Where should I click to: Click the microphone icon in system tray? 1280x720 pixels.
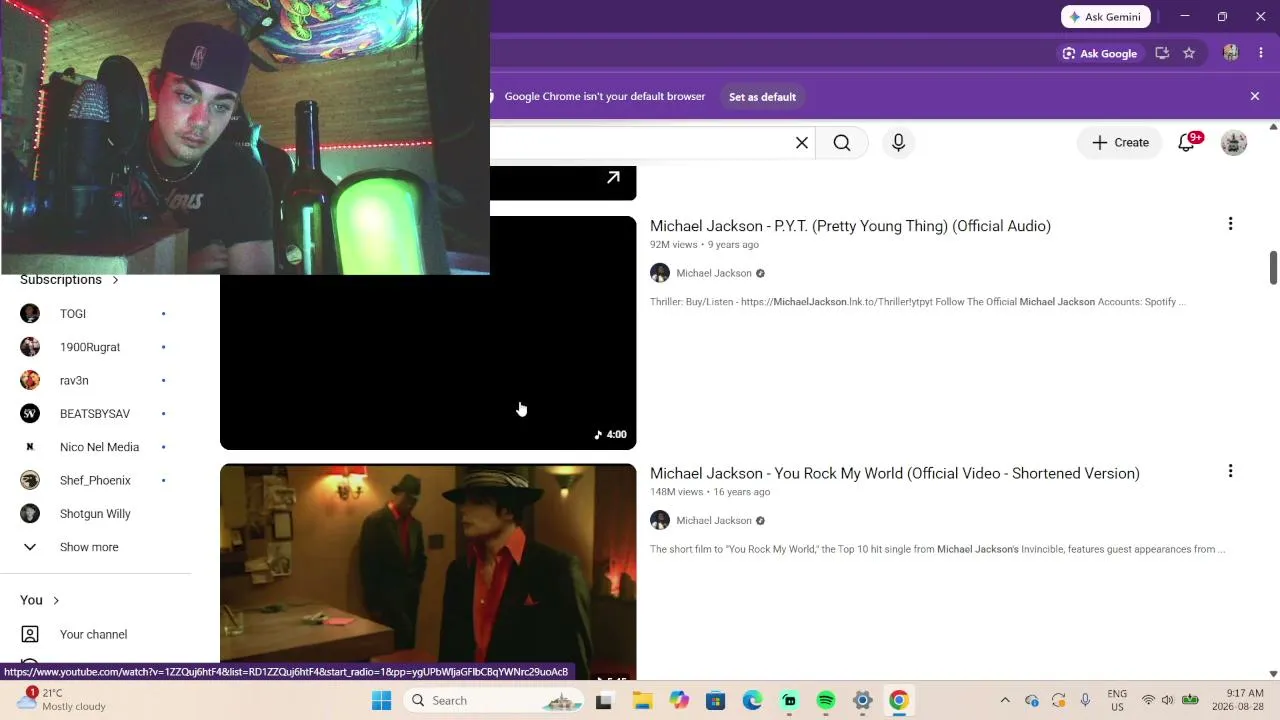[x=1085, y=700]
